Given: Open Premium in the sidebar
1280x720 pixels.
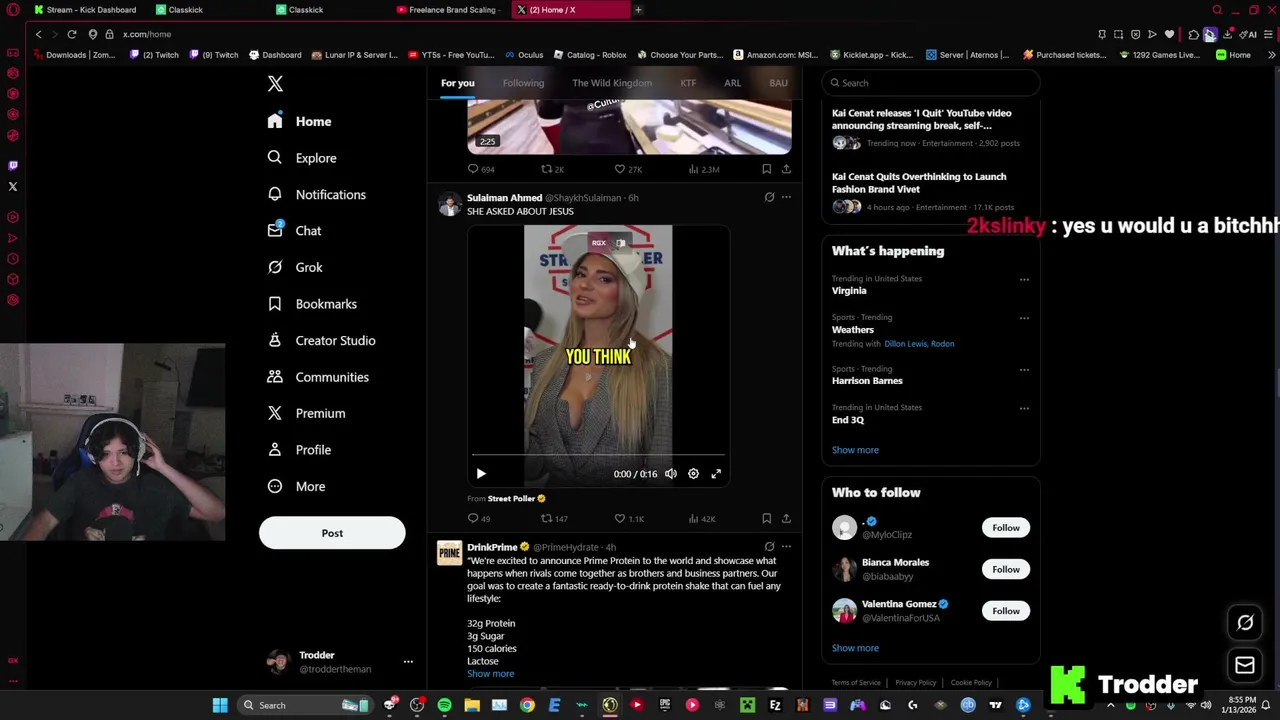Looking at the screenshot, I should [306, 413].
